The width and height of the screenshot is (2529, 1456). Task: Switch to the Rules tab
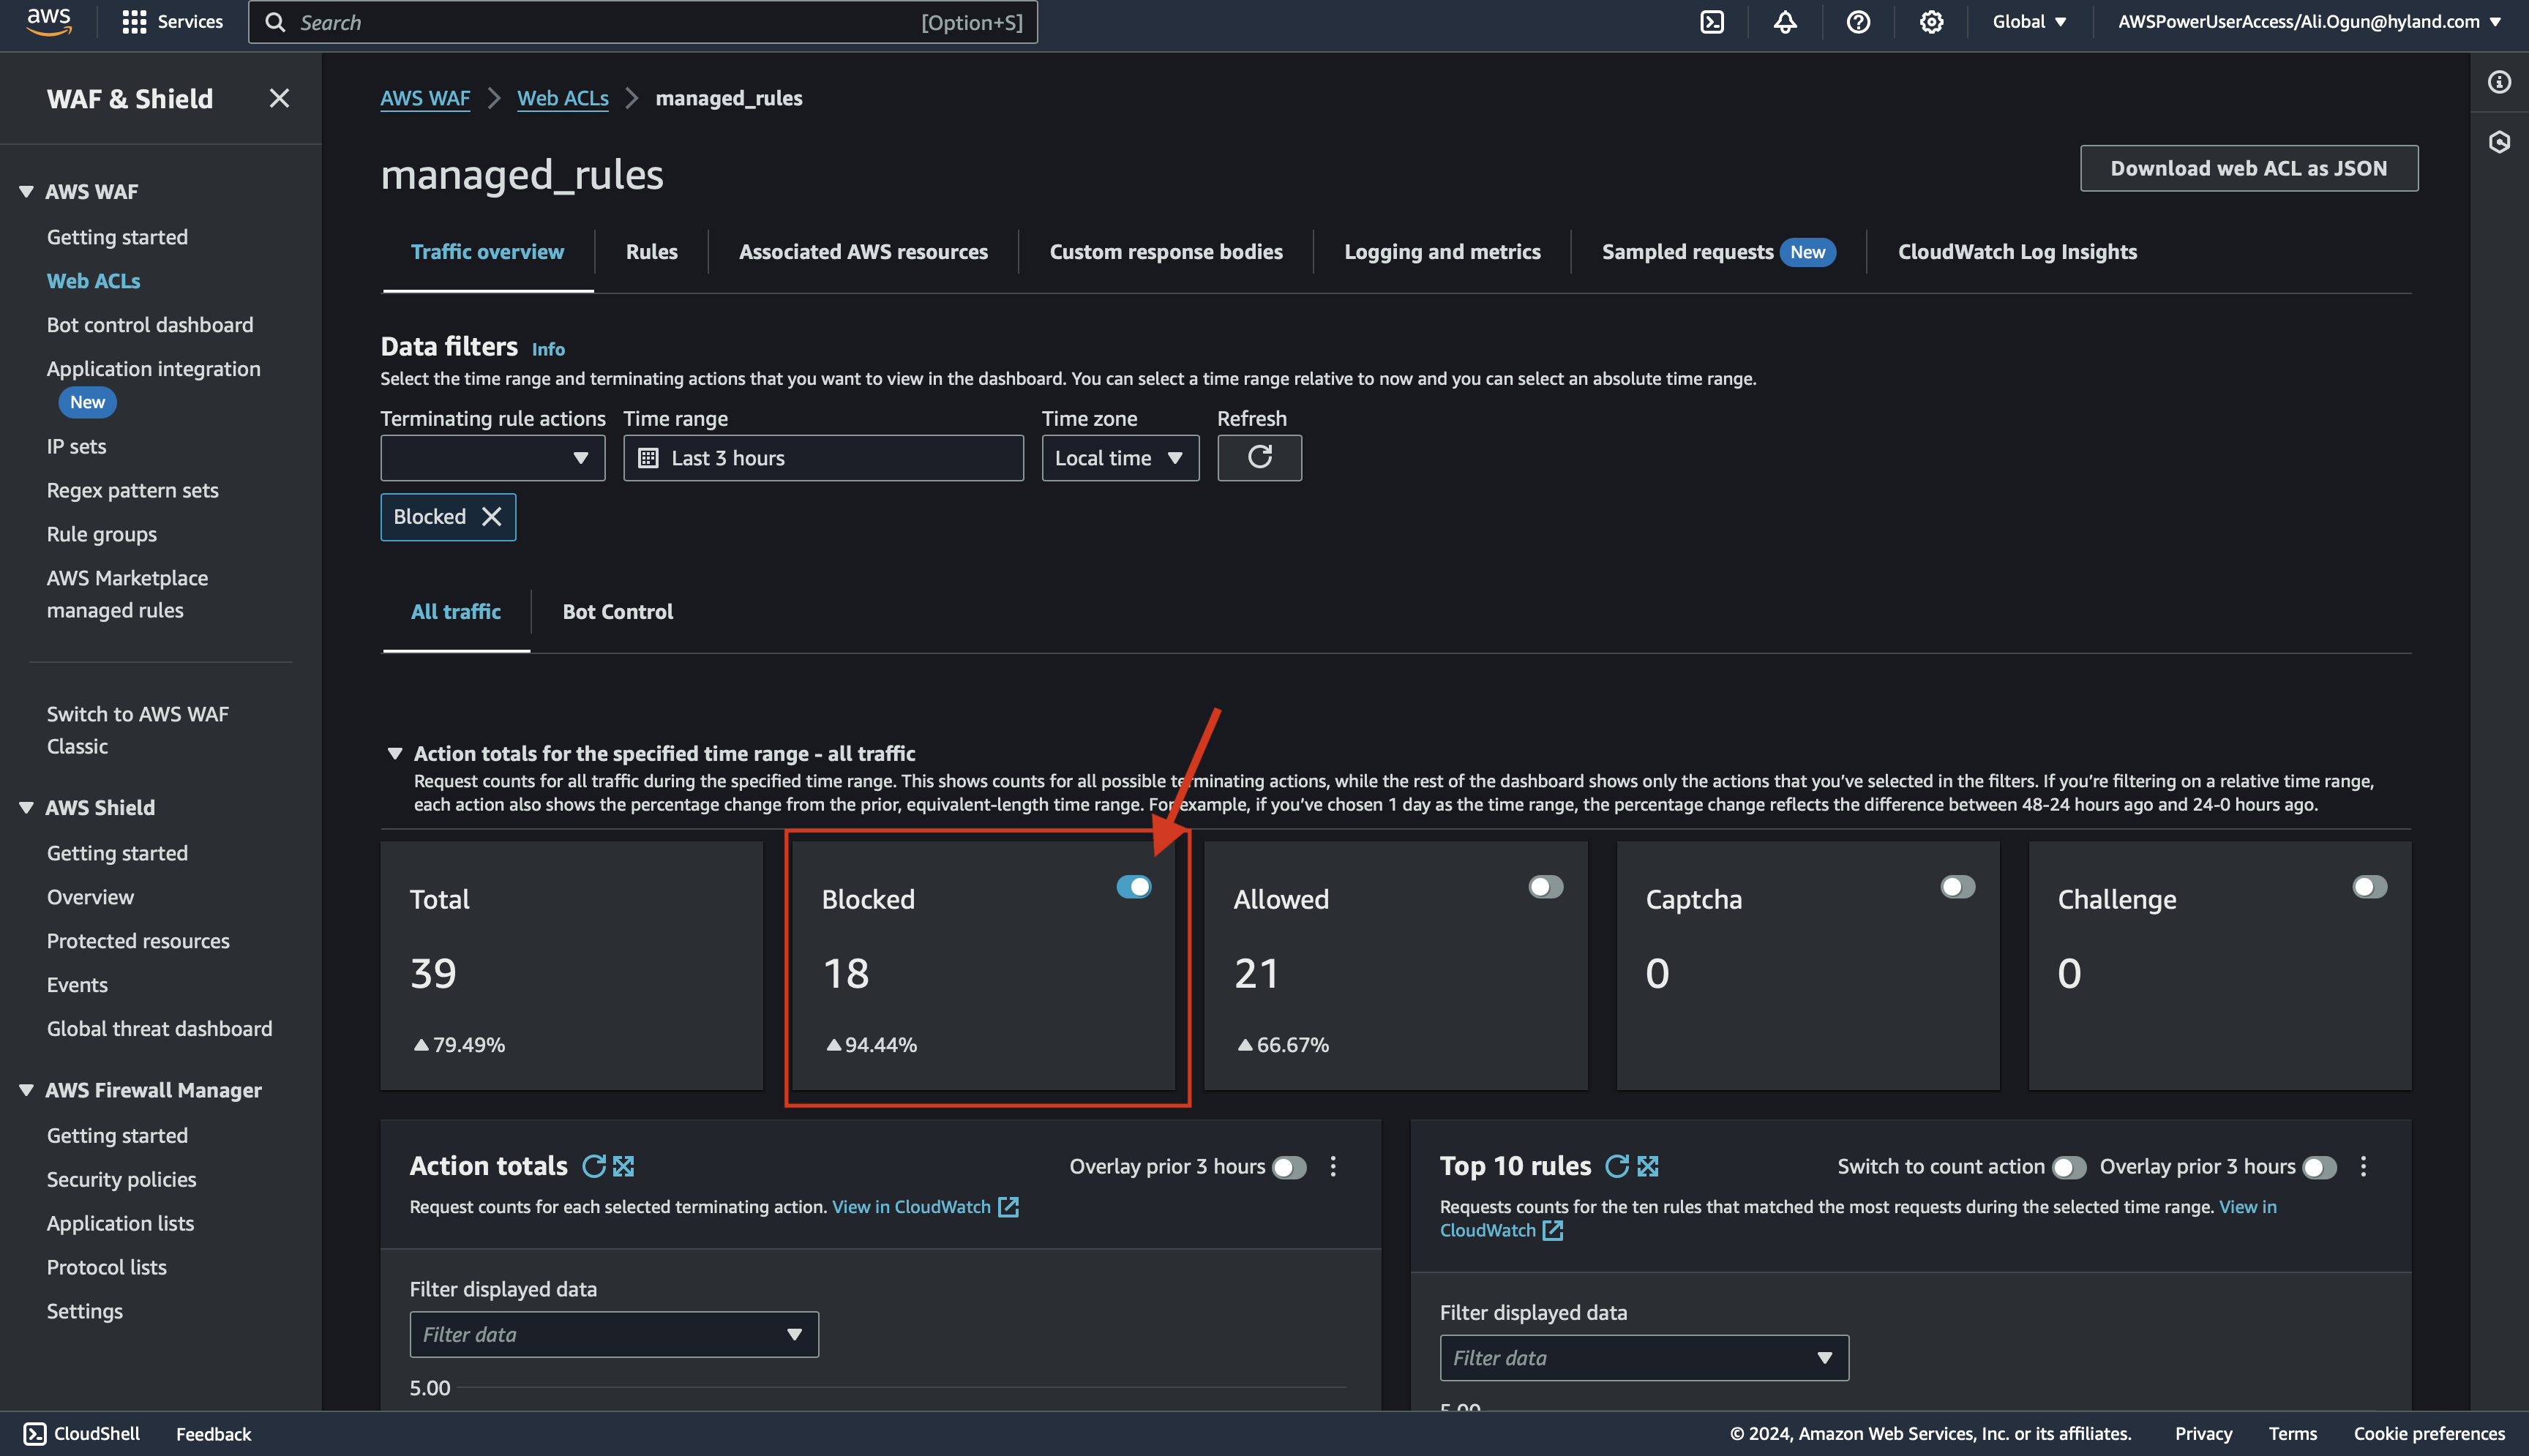pos(651,252)
